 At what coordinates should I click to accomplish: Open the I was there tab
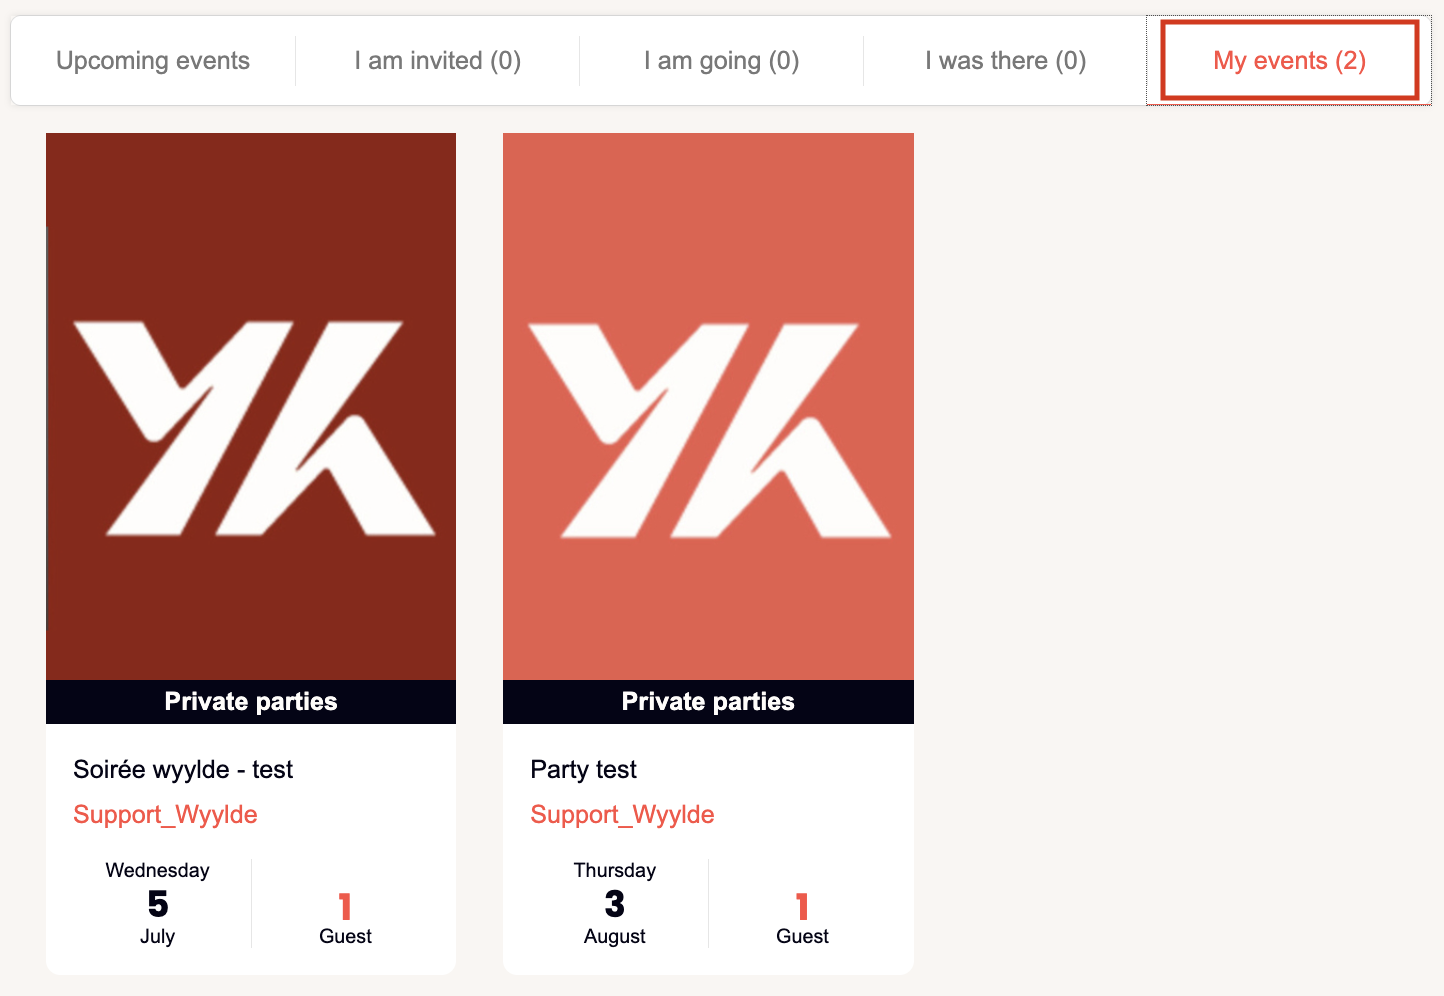pyautogui.click(x=1005, y=61)
